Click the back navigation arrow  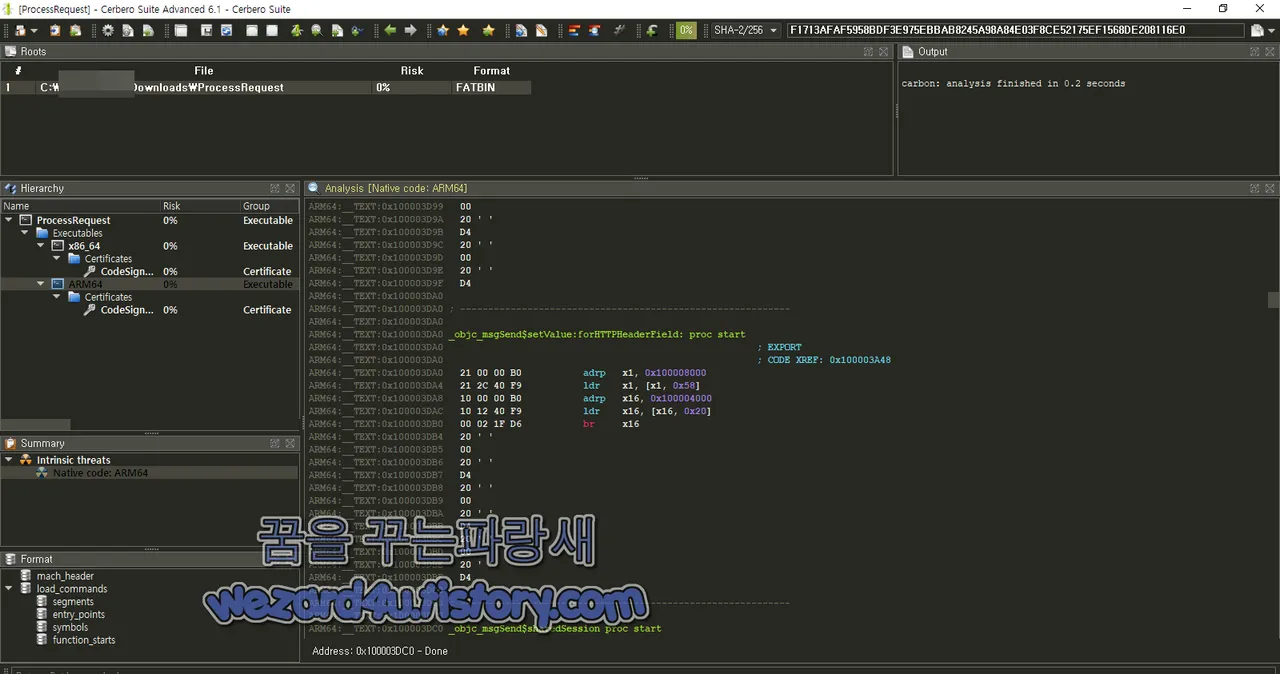(390, 30)
